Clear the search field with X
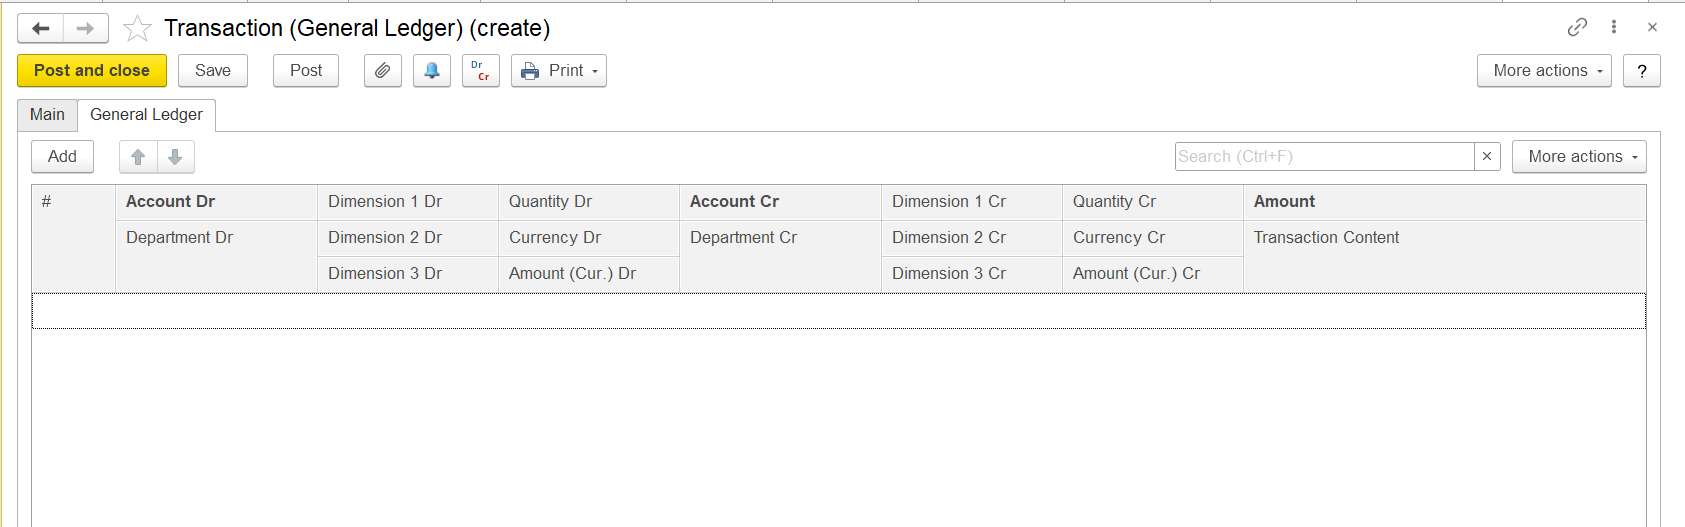The height and width of the screenshot is (527, 1685). tap(1487, 157)
